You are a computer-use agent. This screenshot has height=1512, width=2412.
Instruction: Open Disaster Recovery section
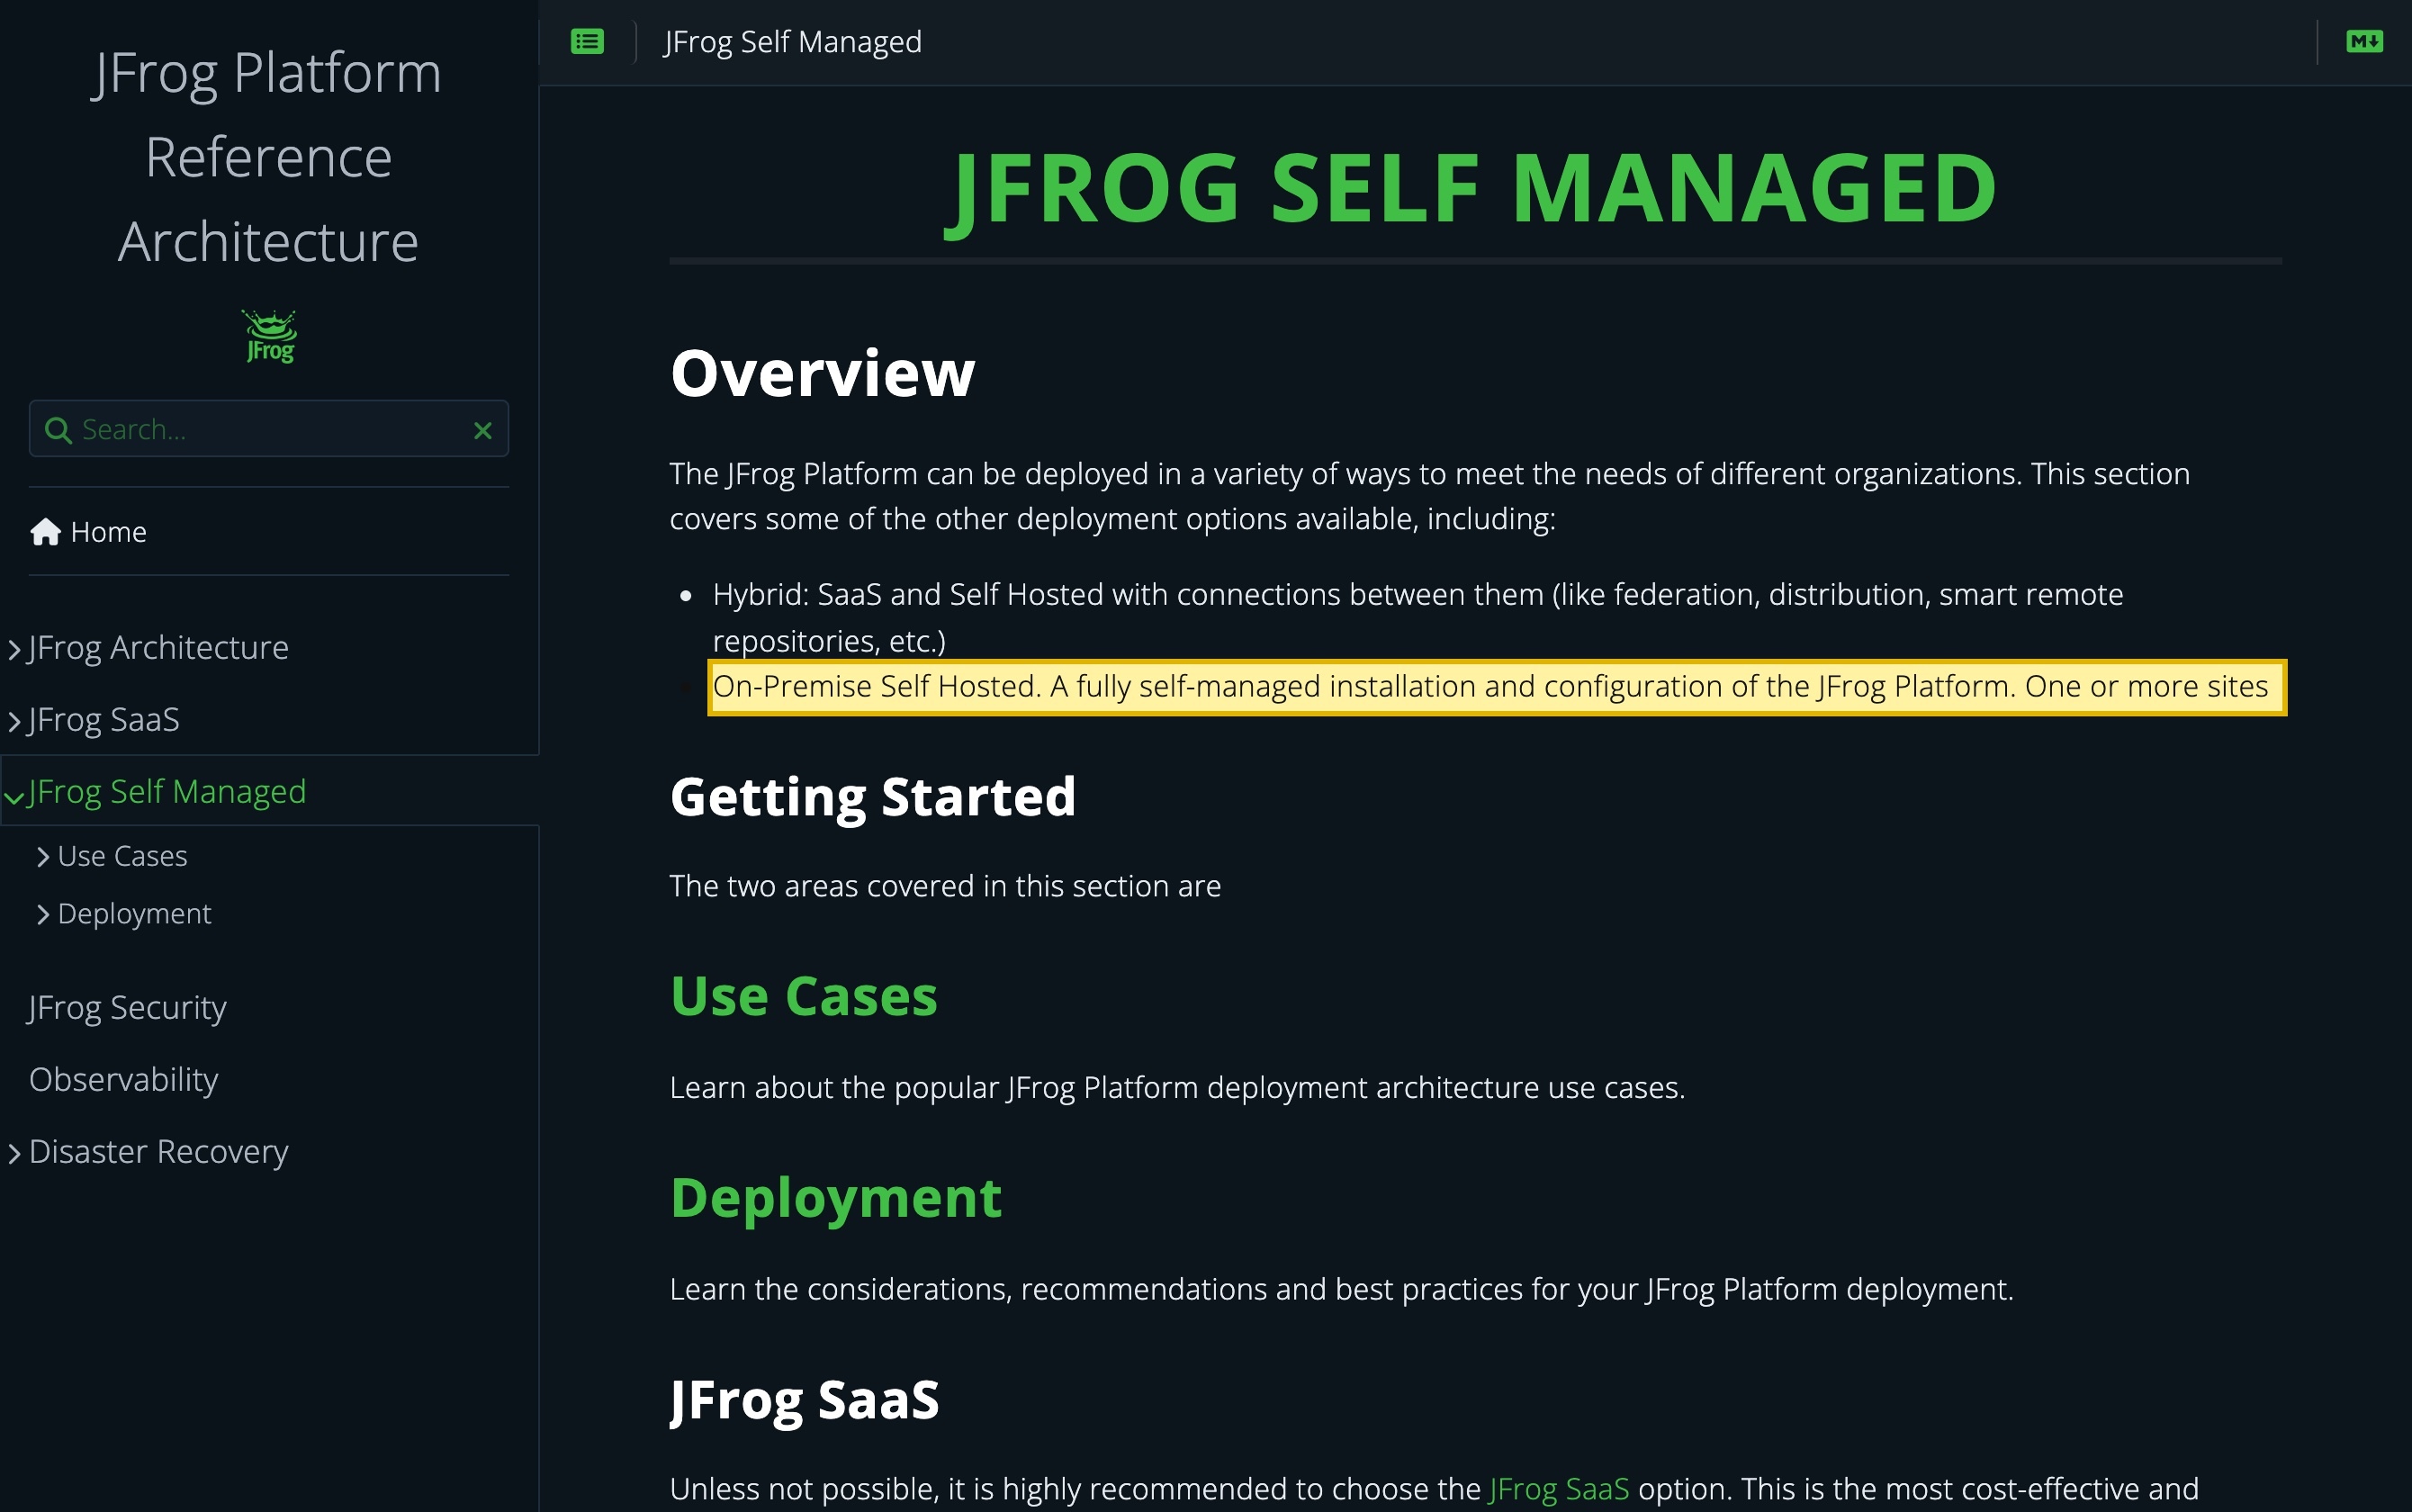159,1152
